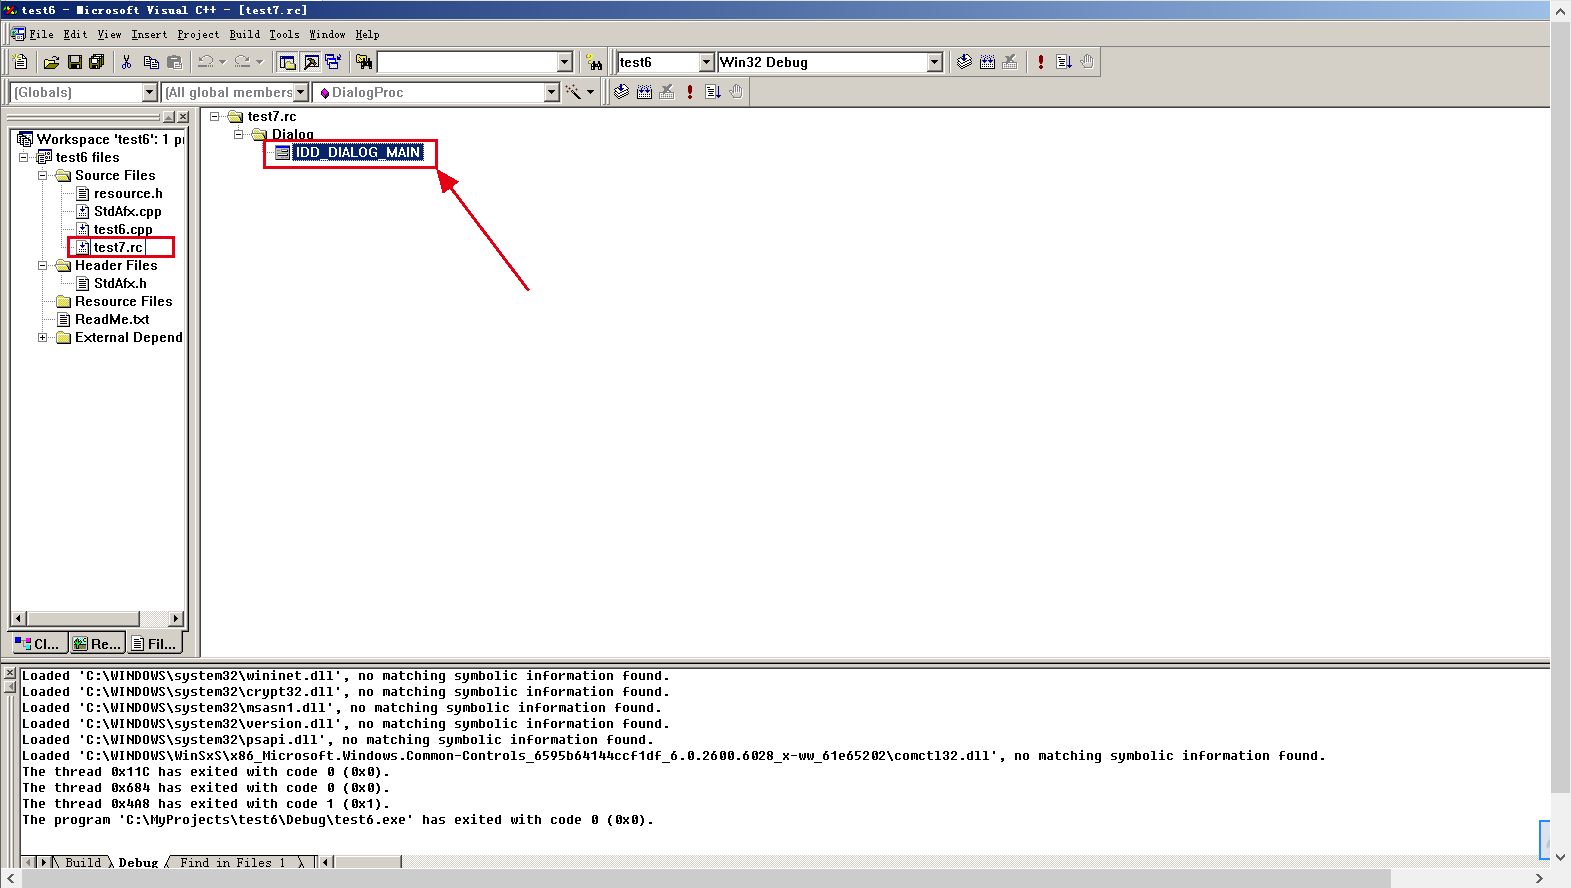Expand the External Dependencies folder
The width and height of the screenshot is (1571, 888).
pos(43,337)
